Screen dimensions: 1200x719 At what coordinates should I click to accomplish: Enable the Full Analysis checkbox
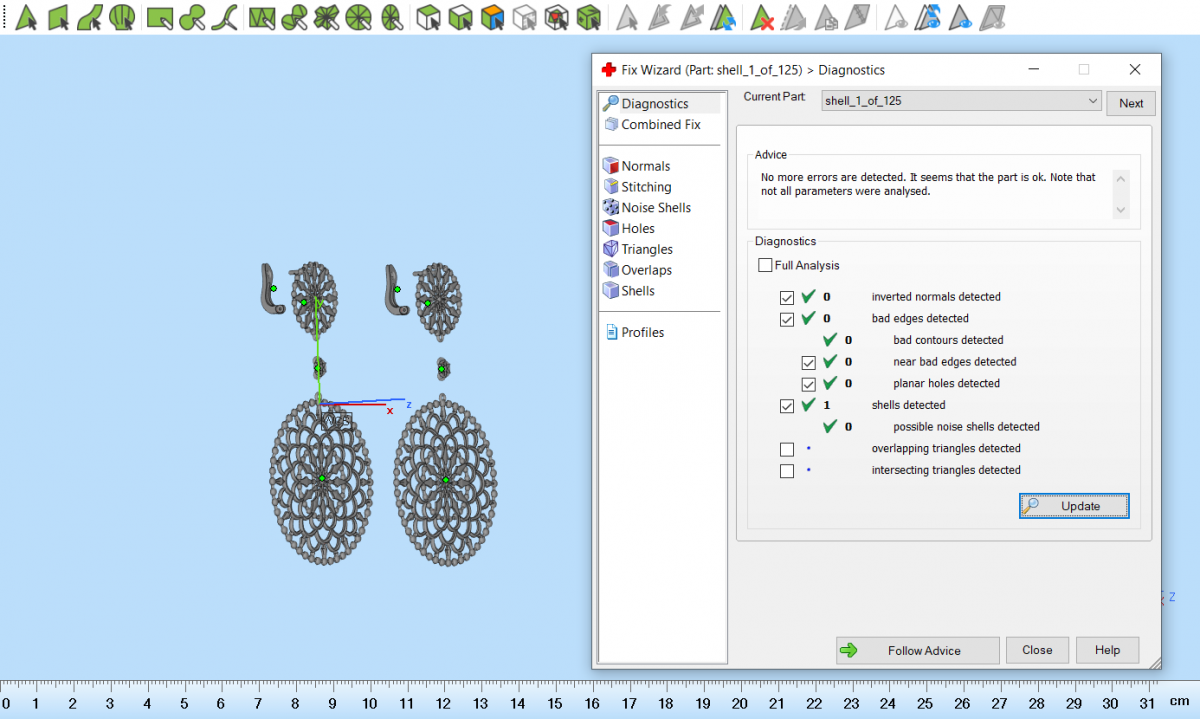[x=766, y=266]
